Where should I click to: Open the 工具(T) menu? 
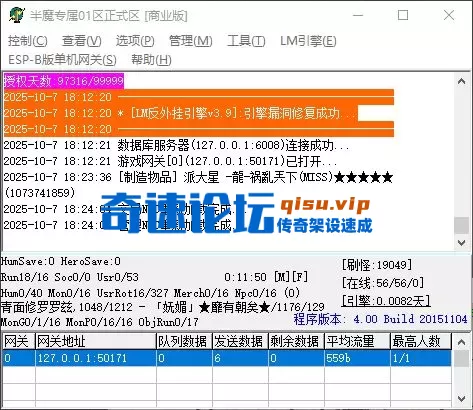click(x=246, y=41)
